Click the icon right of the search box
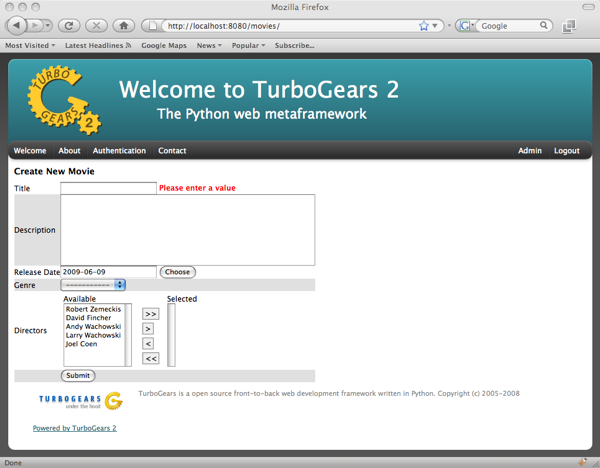This screenshot has height=468, width=600. [x=569, y=26]
